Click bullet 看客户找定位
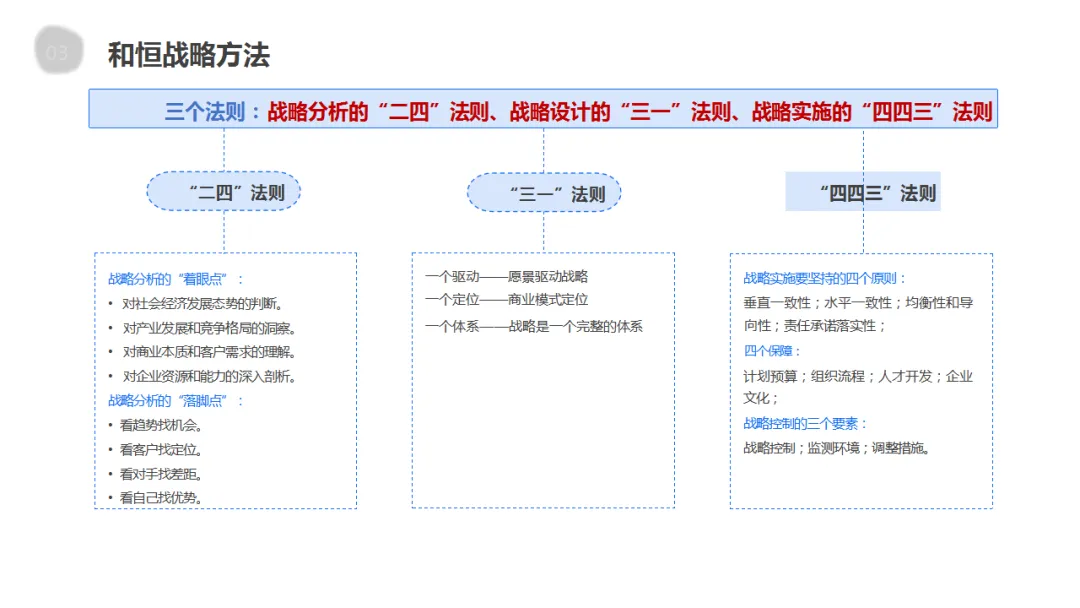The height and width of the screenshot is (608, 1080). [x=160, y=450]
